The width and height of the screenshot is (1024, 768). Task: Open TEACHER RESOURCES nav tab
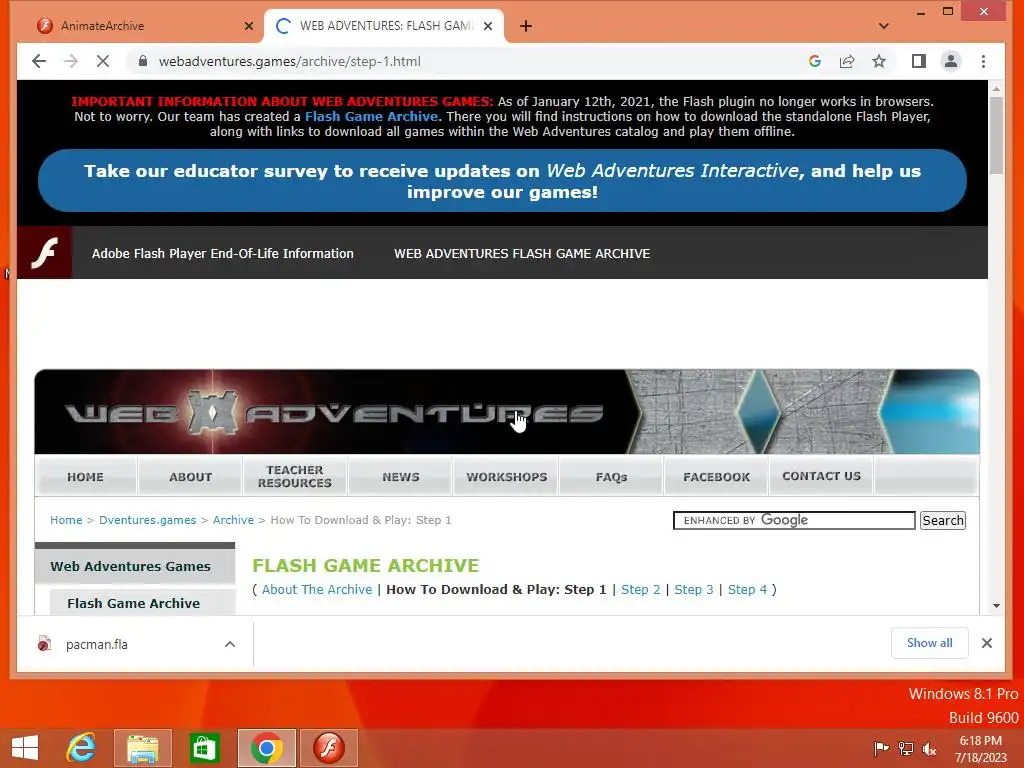point(295,477)
